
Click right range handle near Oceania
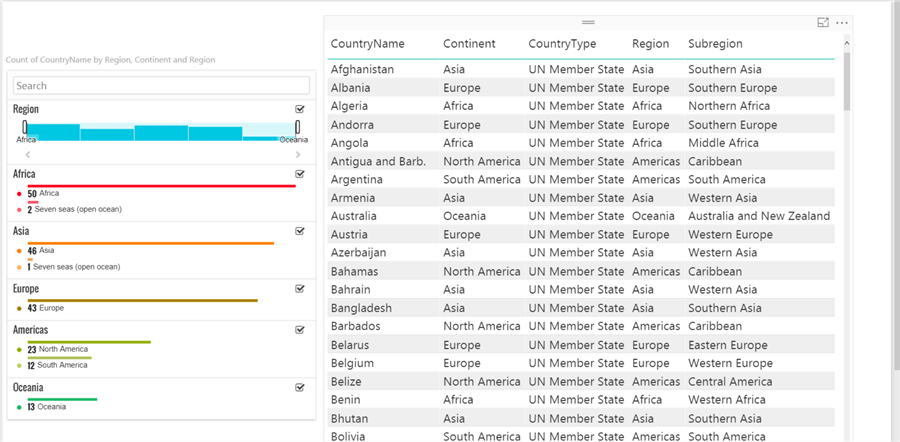[x=298, y=127]
